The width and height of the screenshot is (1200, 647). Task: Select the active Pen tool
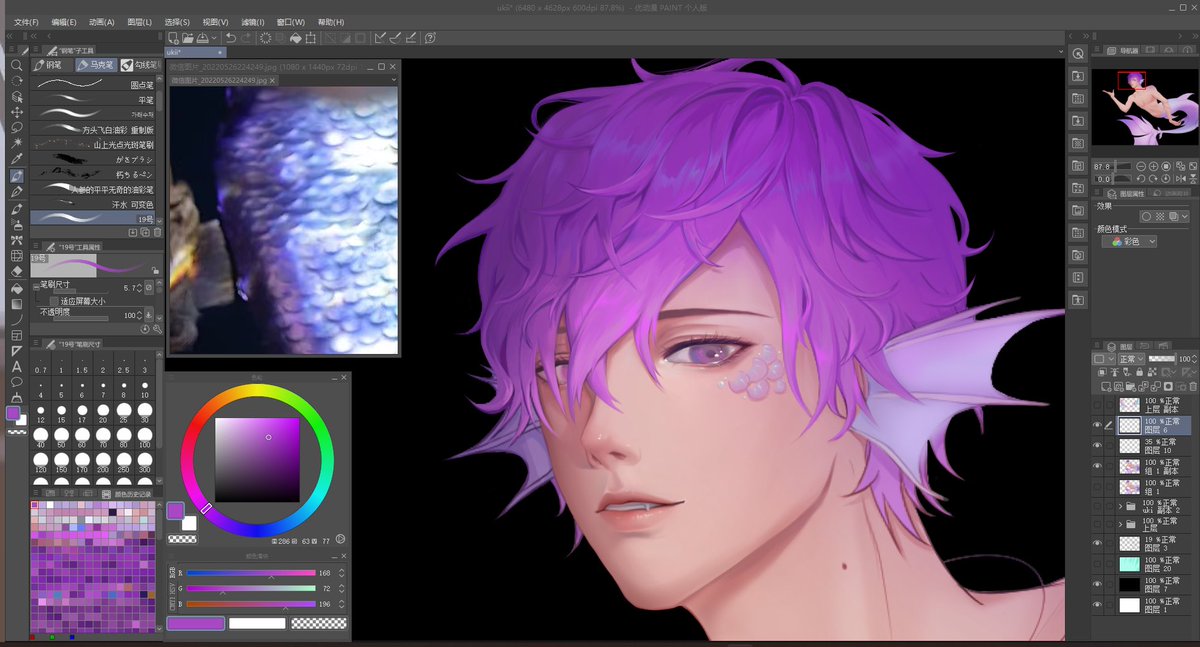16,176
